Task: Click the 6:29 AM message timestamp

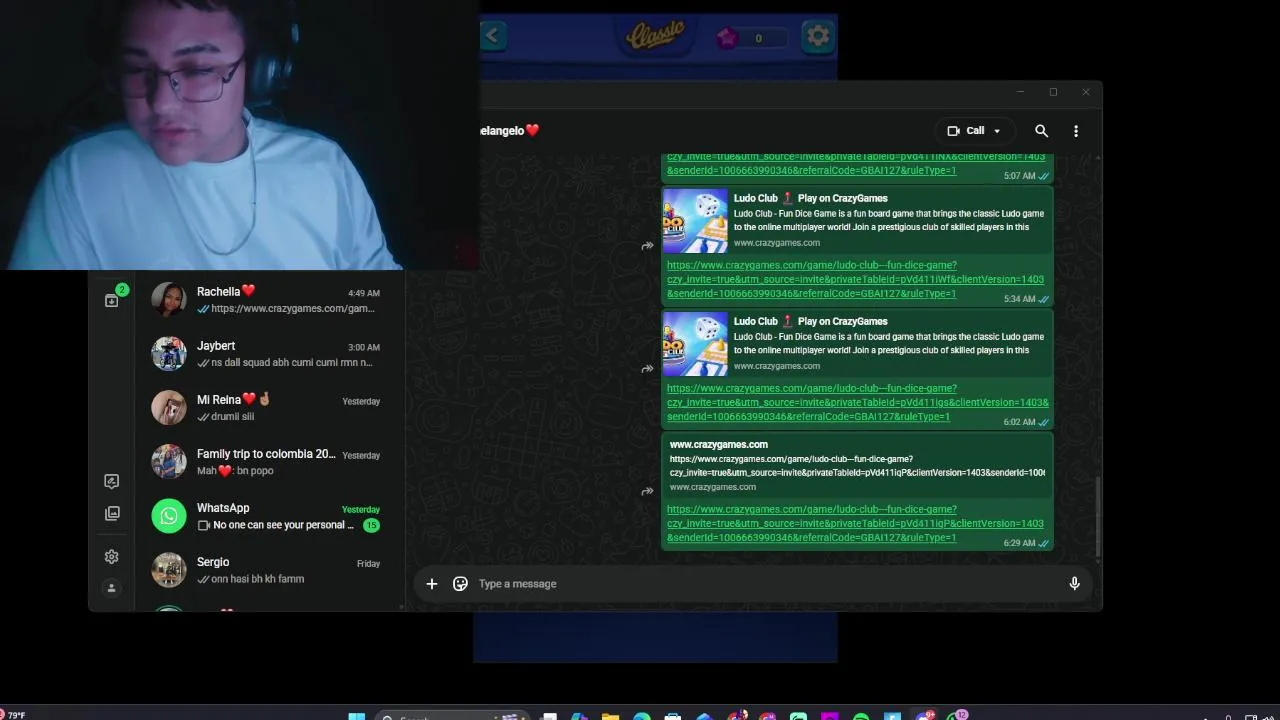Action: (x=1019, y=543)
